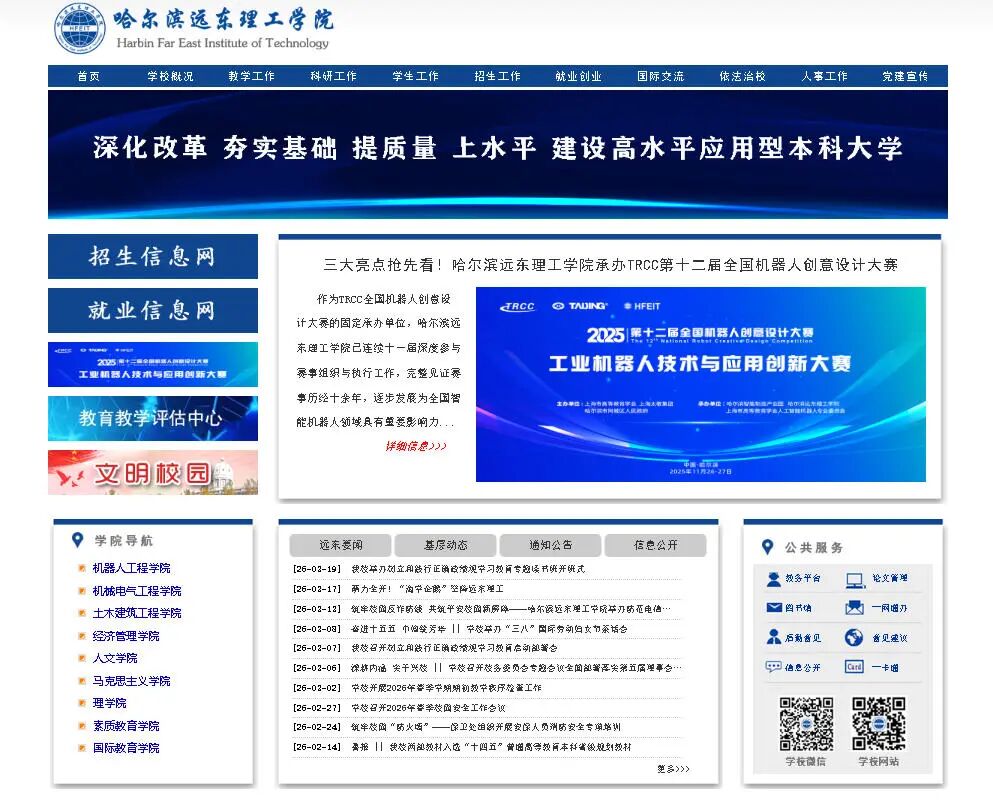The image size is (993, 801).
Task: Select the globe icon for 意见建议
Action: click(854, 637)
